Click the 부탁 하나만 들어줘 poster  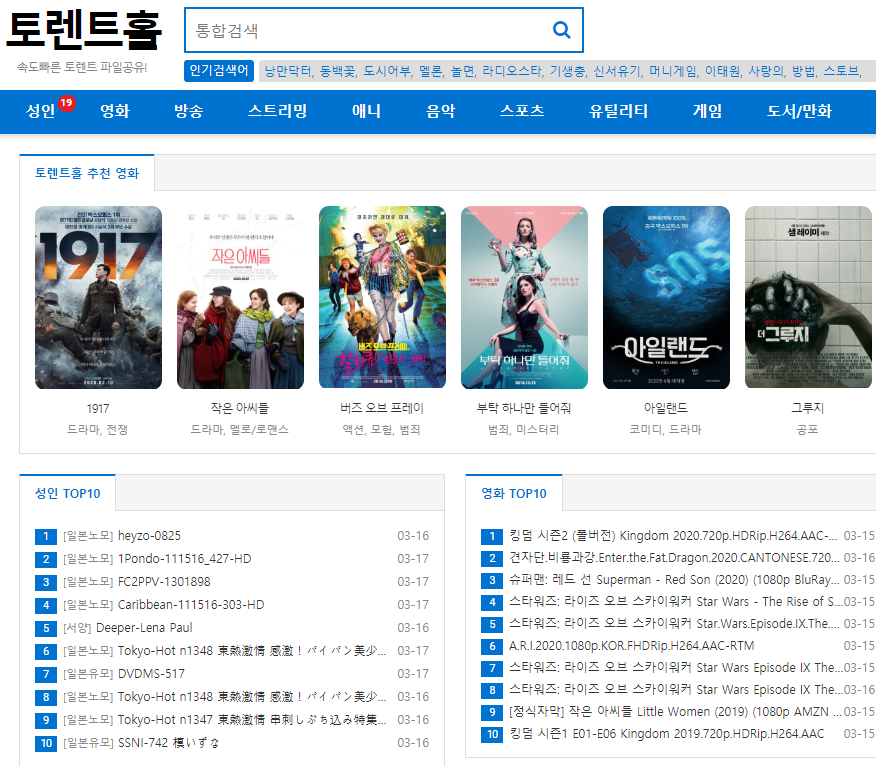524,297
